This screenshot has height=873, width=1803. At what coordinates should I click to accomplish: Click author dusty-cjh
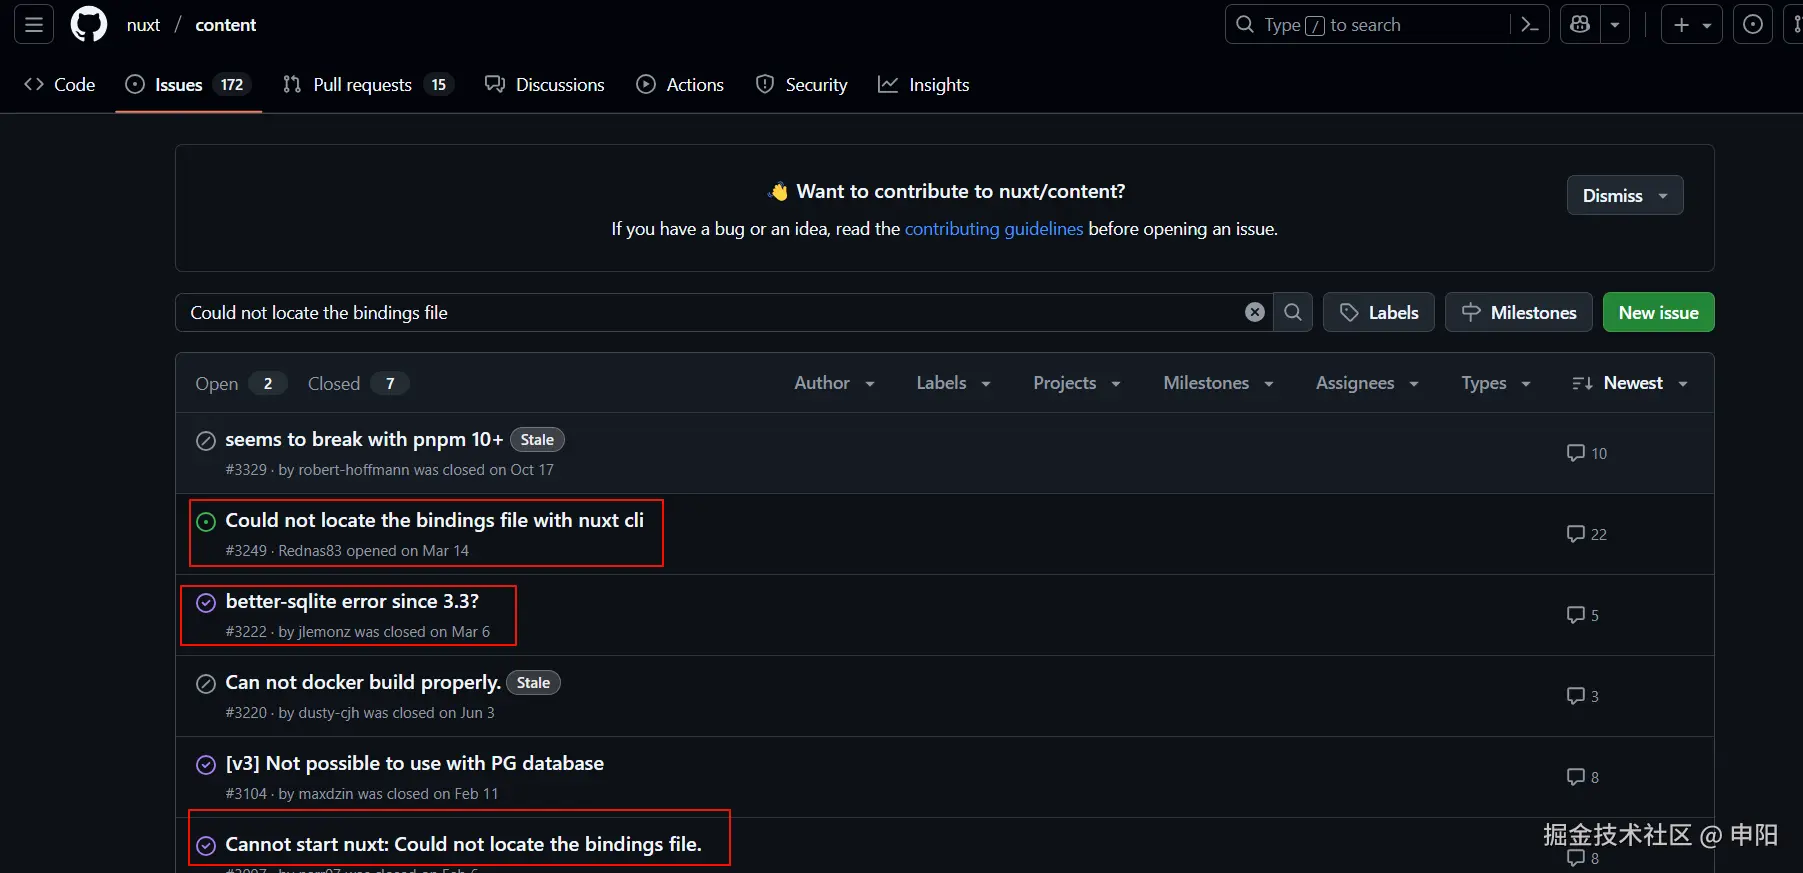[x=329, y=713]
